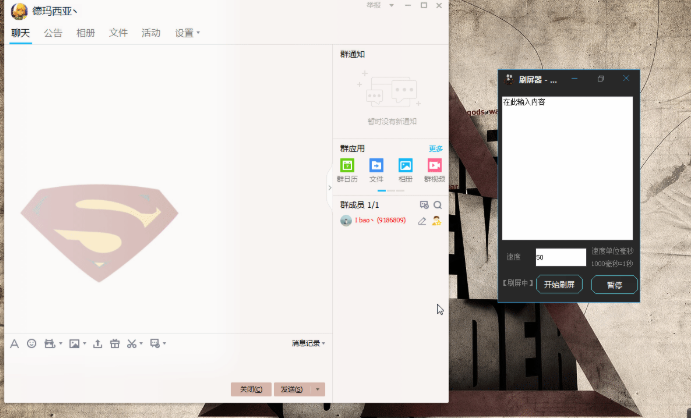Click the 在此输入内容 text area in 刷屏器
695x418 pixels.
(567, 168)
